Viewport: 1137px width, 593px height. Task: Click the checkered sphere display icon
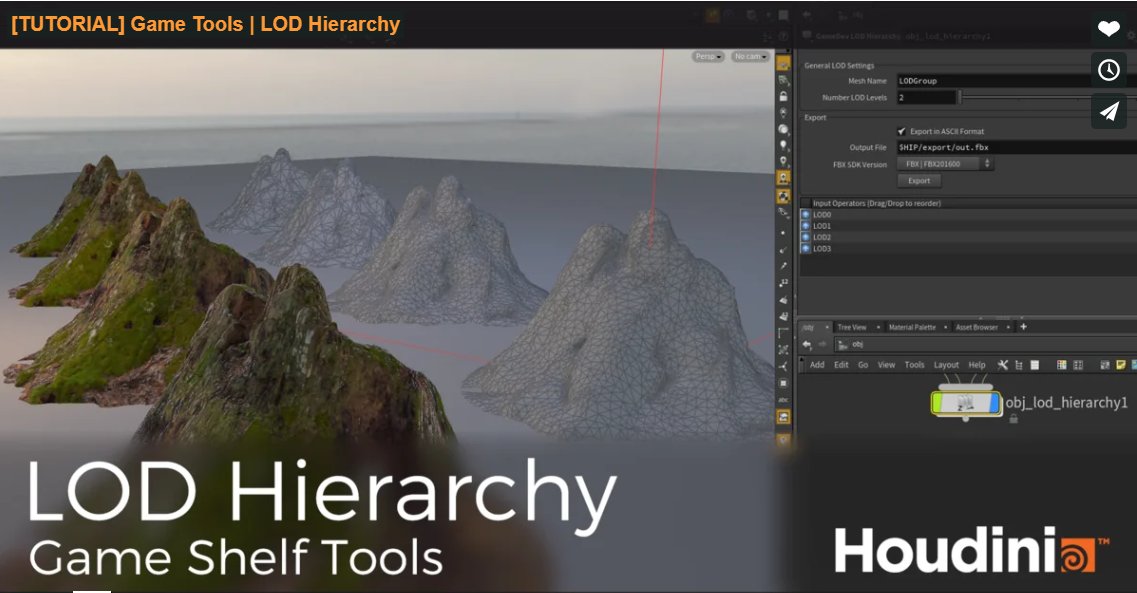783,196
